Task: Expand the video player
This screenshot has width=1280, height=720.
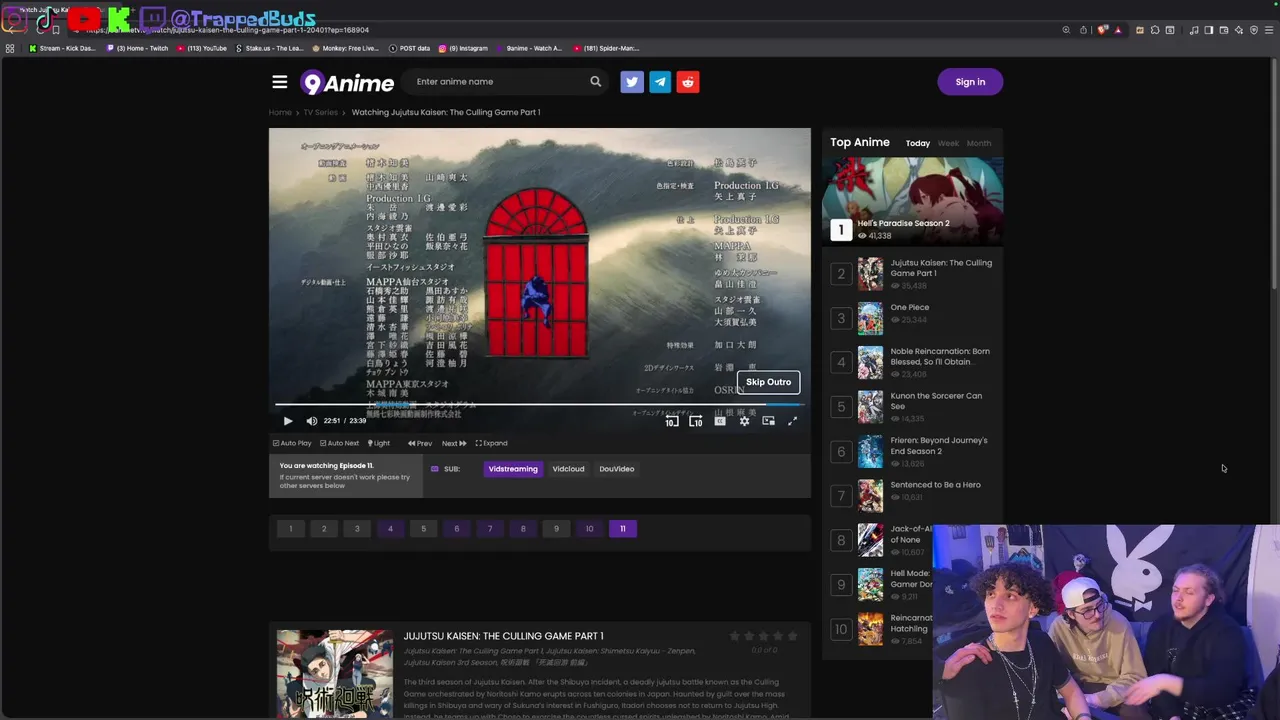Action: point(491,443)
